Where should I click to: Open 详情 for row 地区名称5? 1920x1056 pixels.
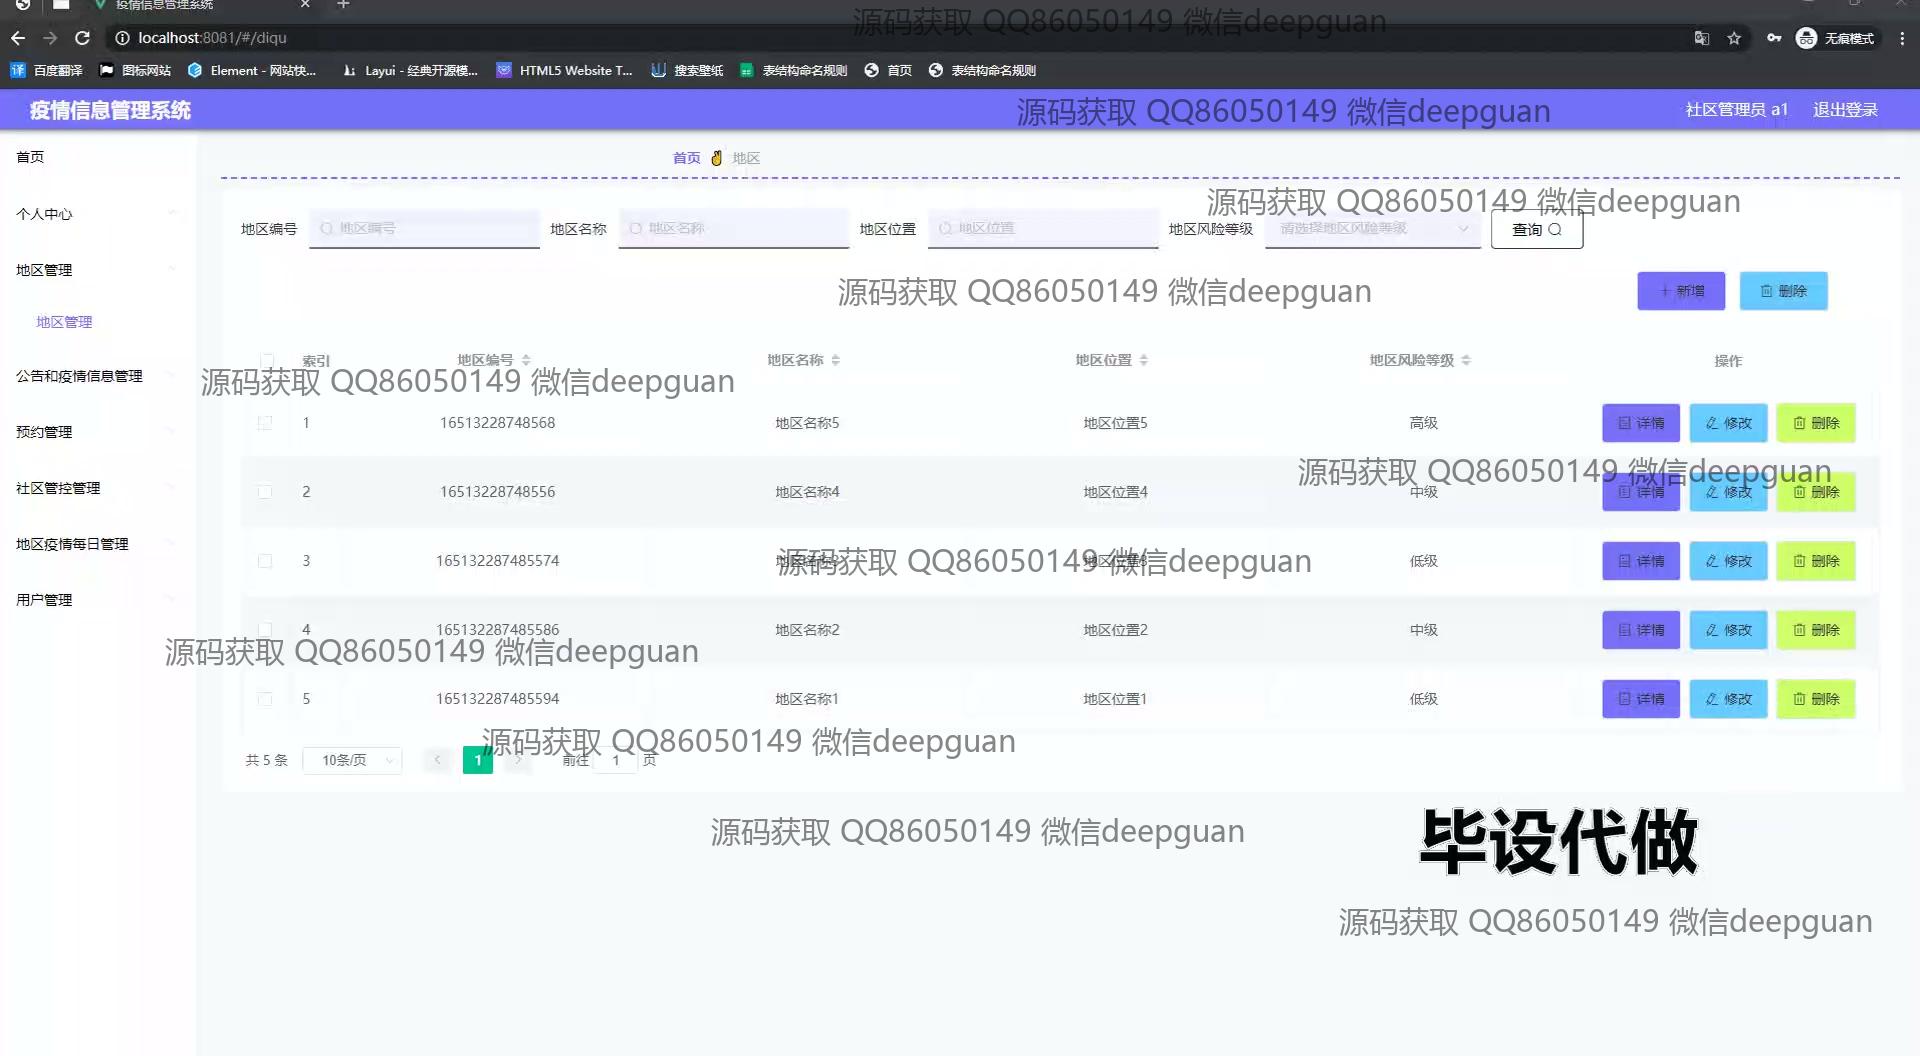[x=1641, y=423]
